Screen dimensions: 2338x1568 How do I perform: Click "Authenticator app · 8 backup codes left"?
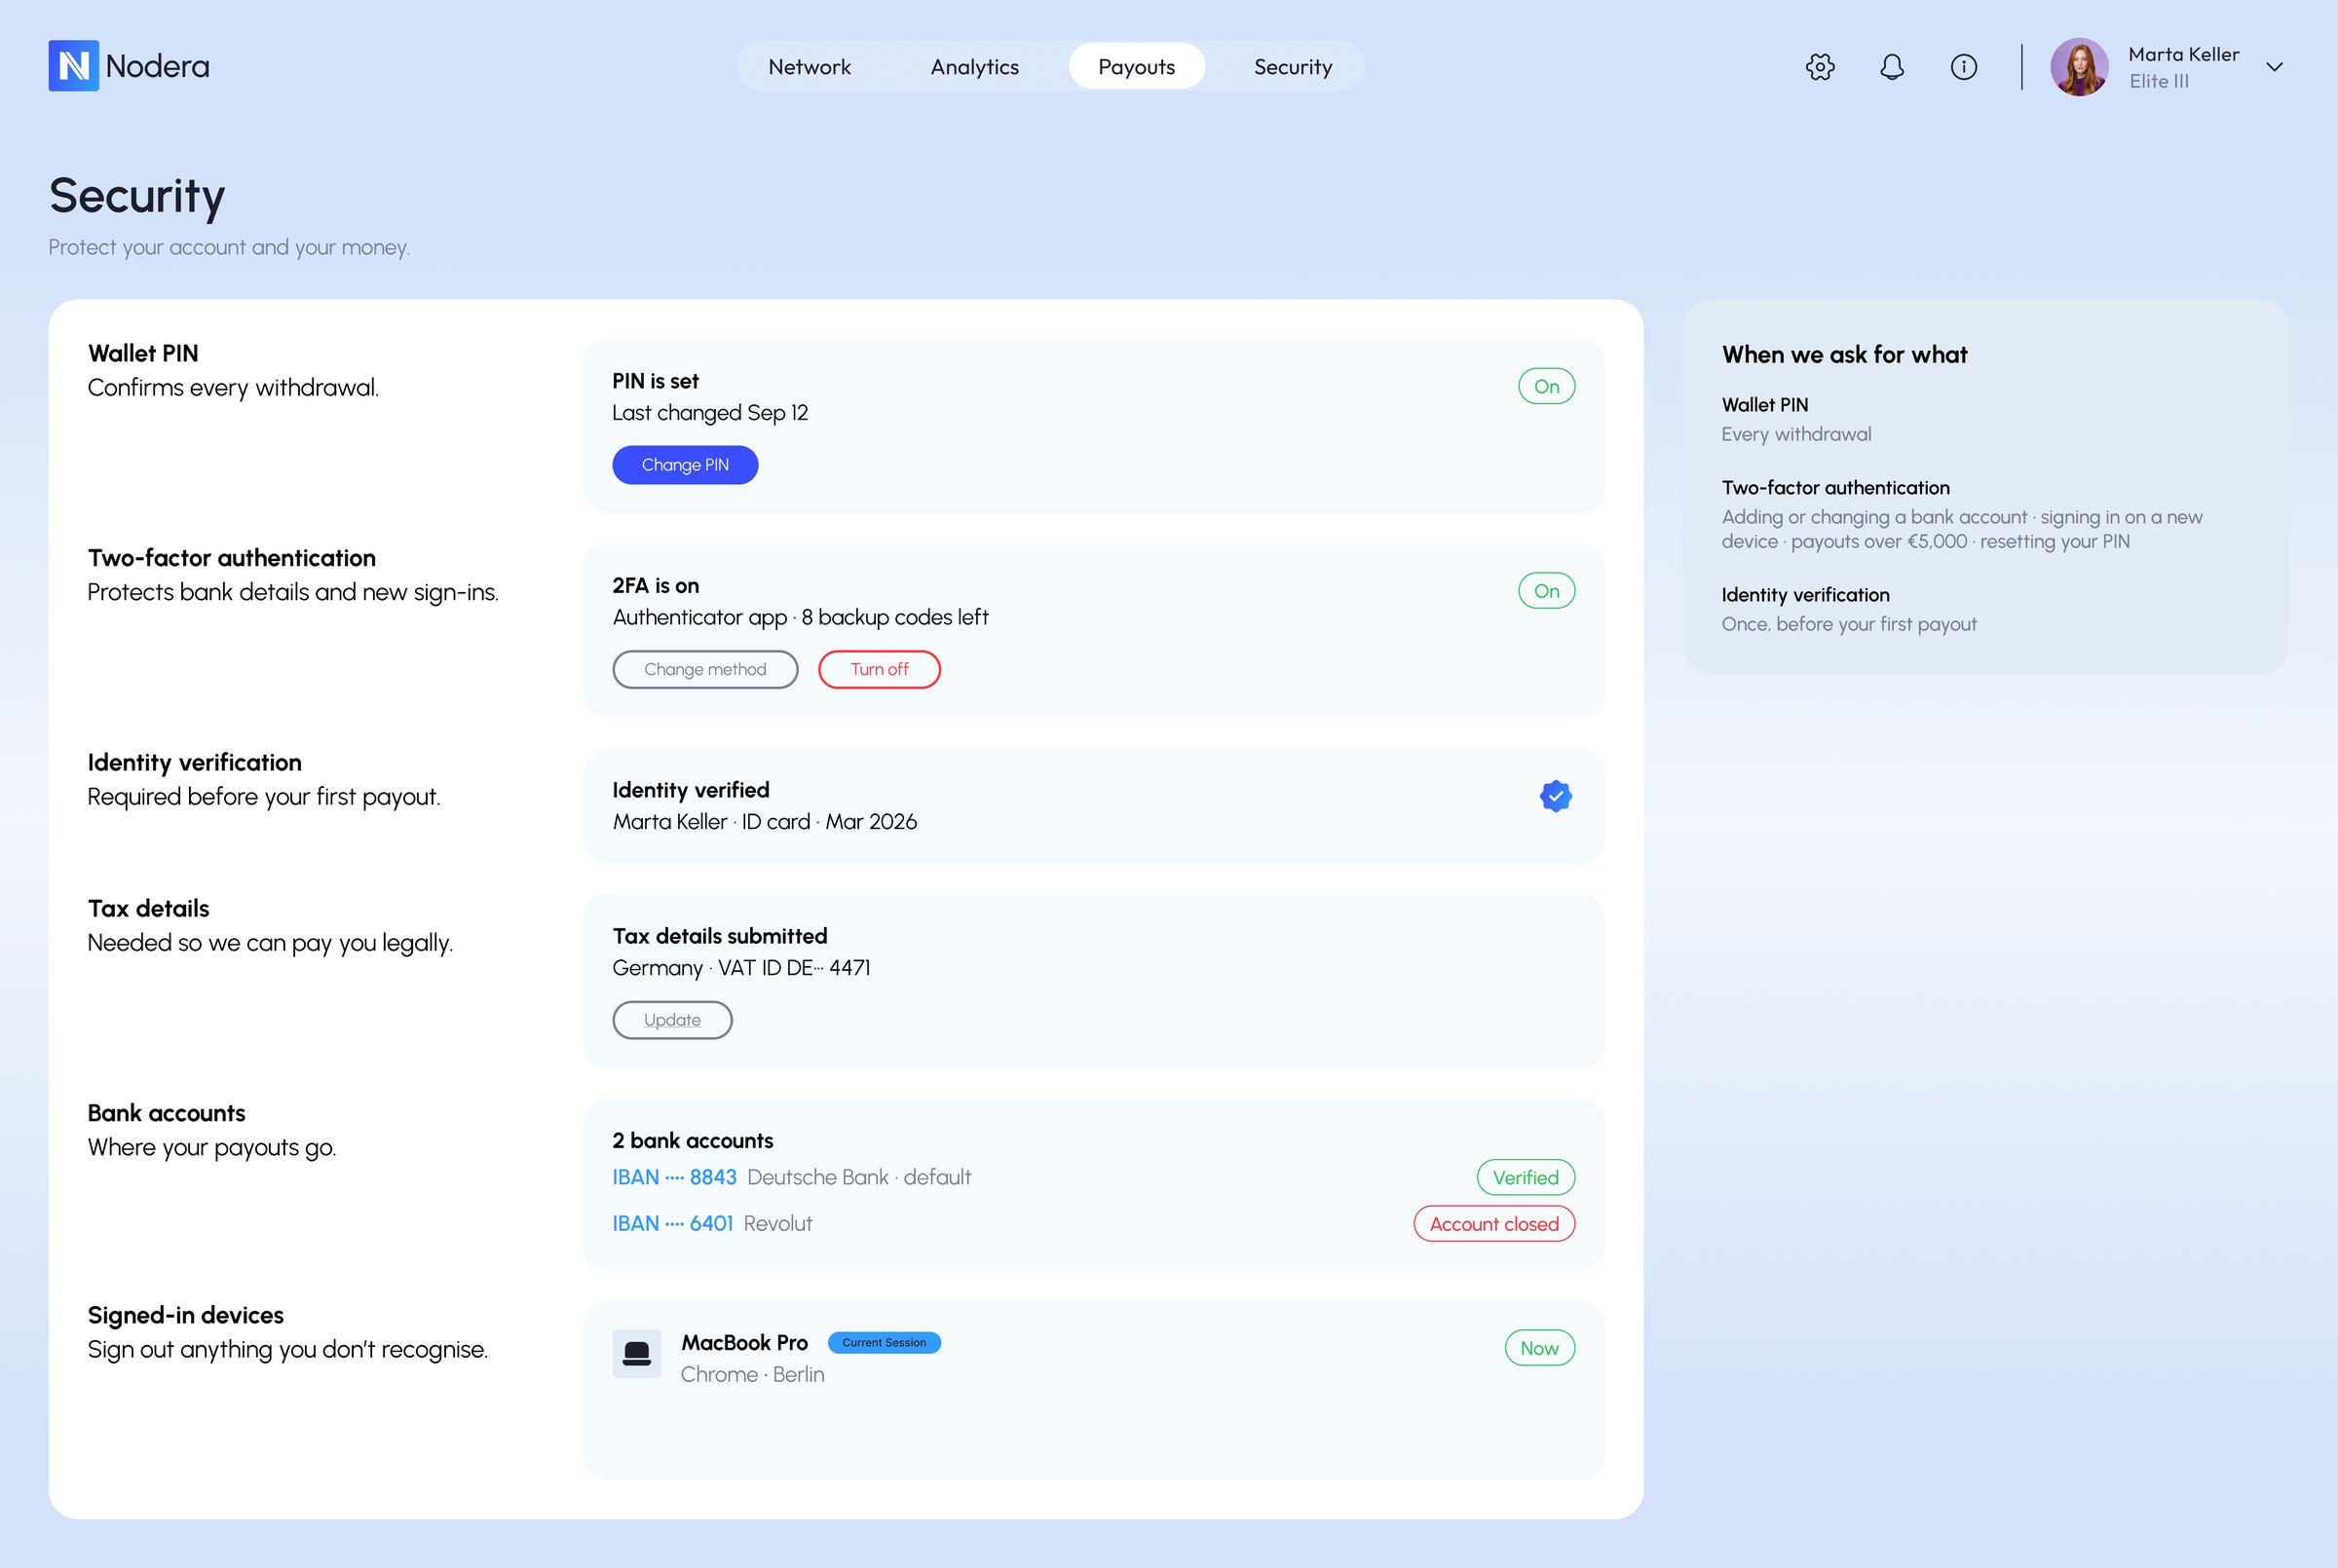tap(800, 618)
